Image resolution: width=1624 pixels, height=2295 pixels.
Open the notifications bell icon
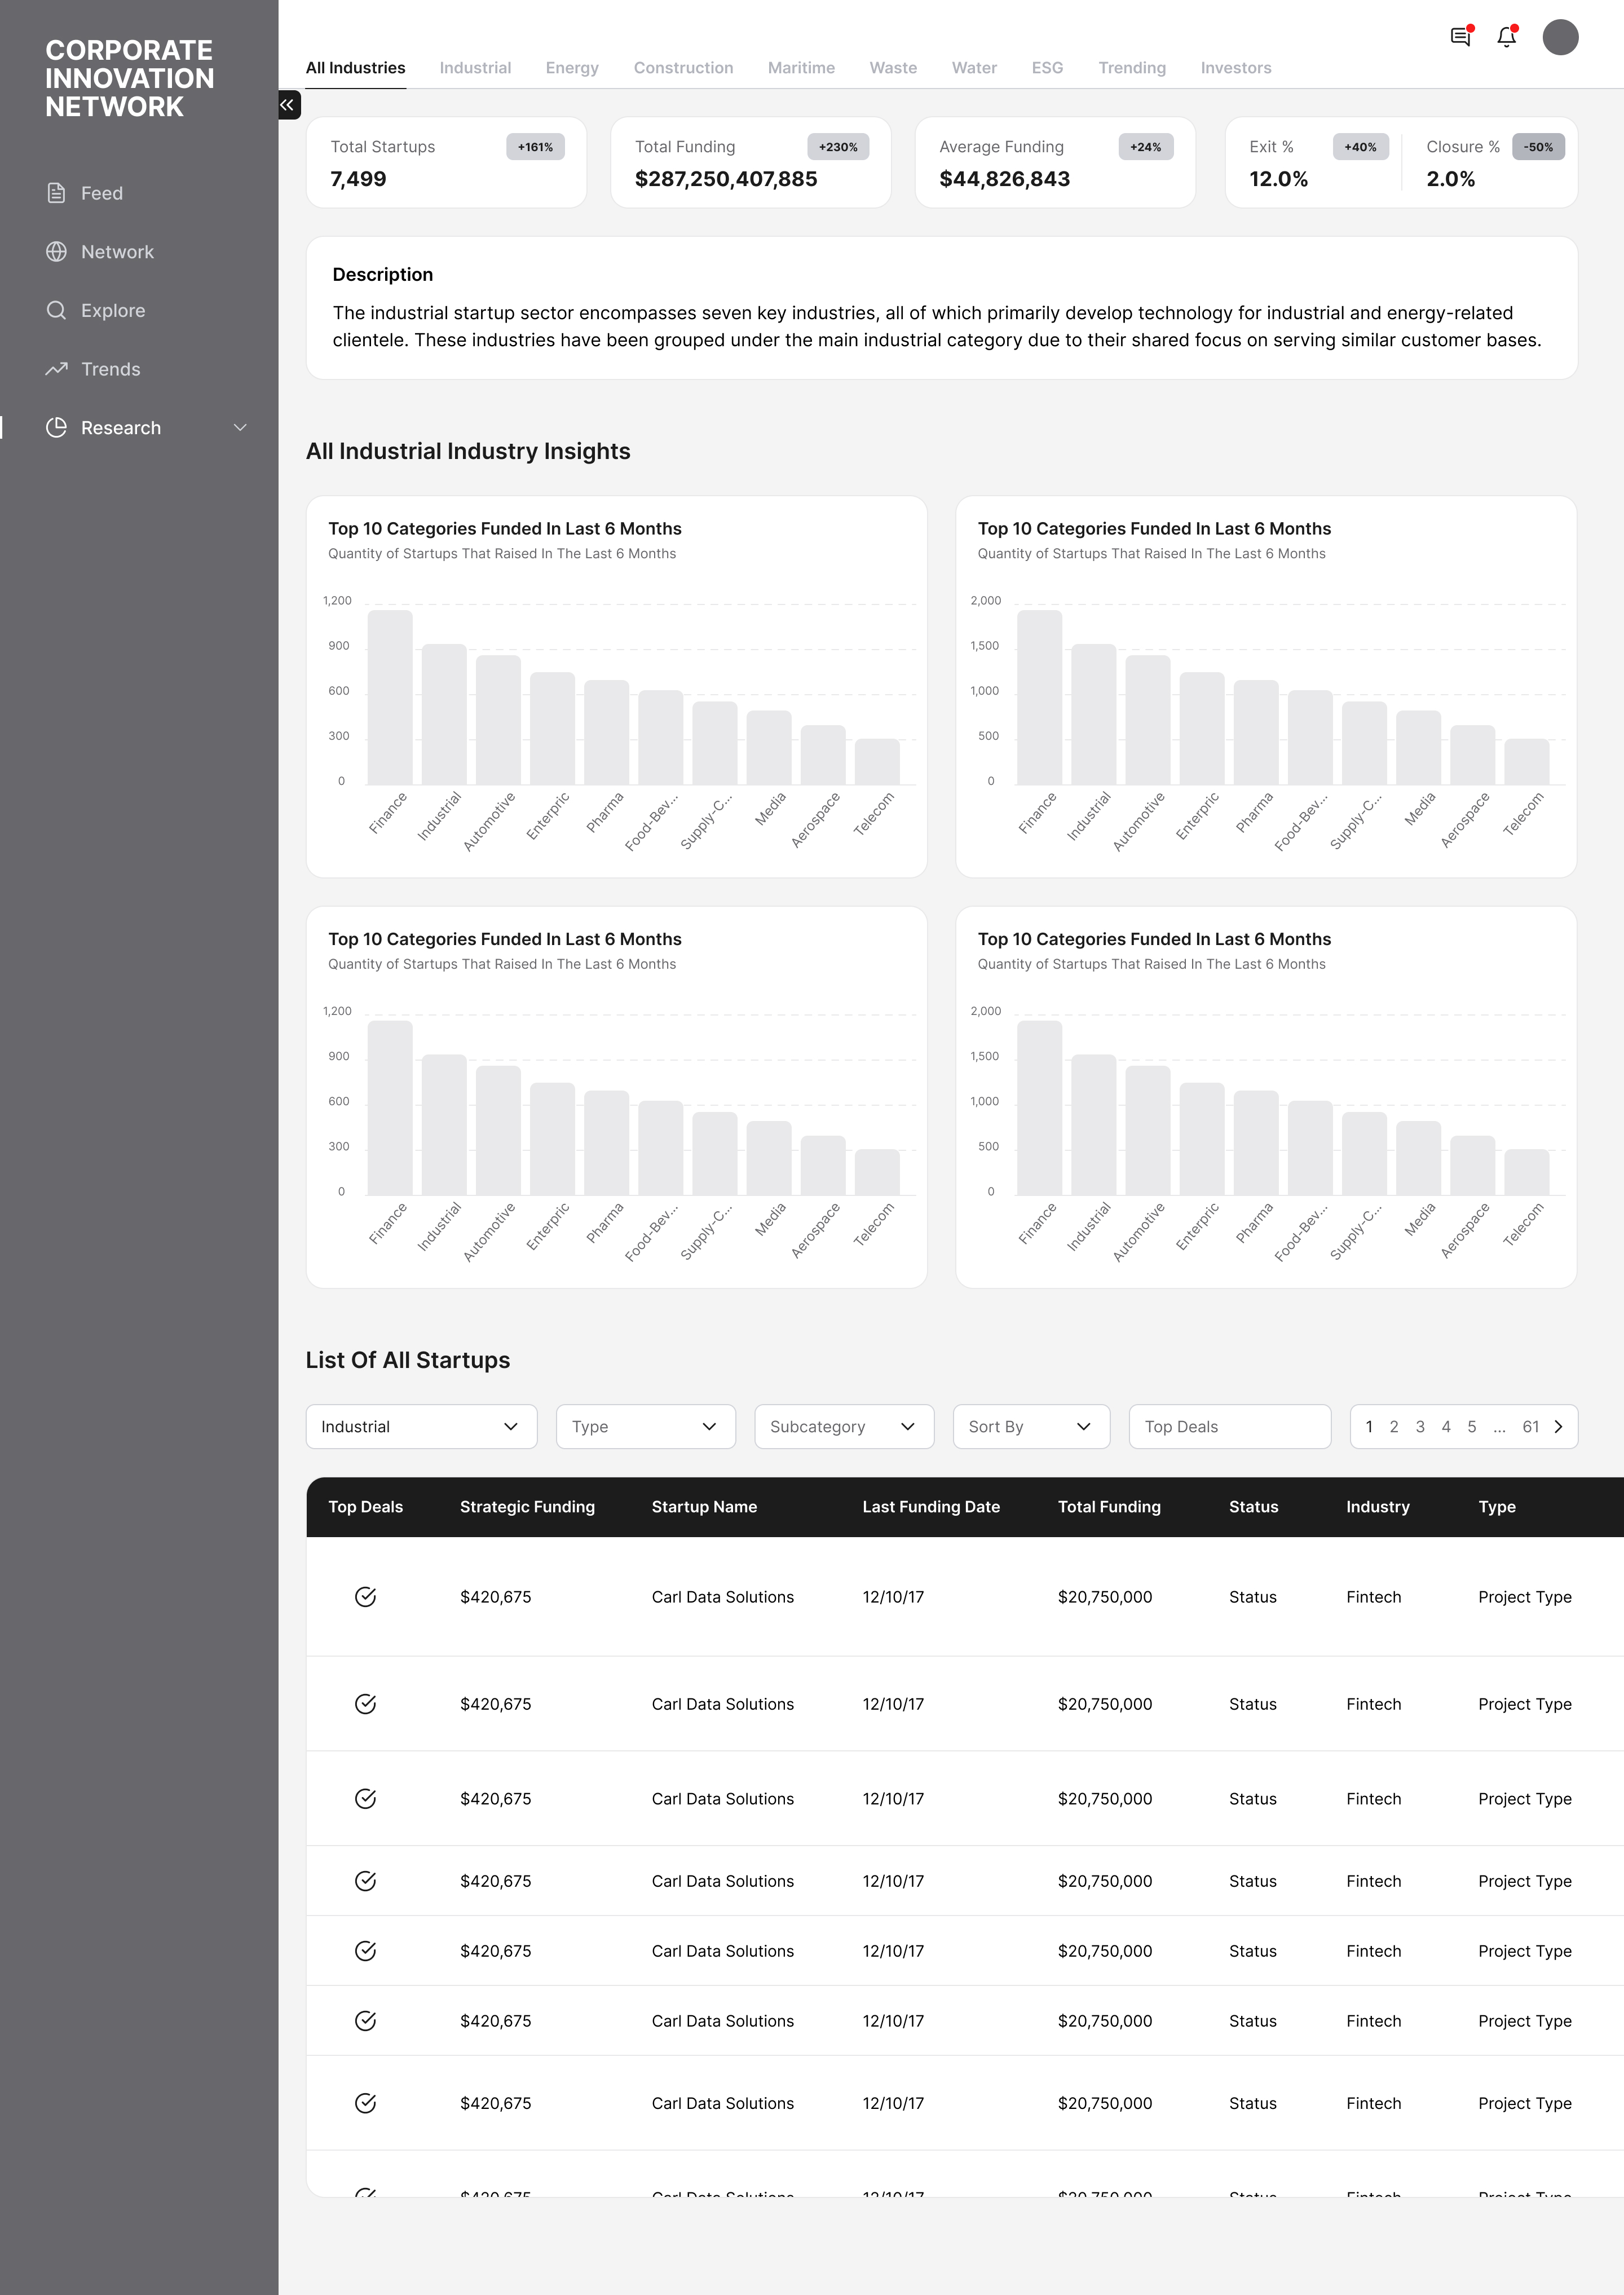click(1506, 37)
